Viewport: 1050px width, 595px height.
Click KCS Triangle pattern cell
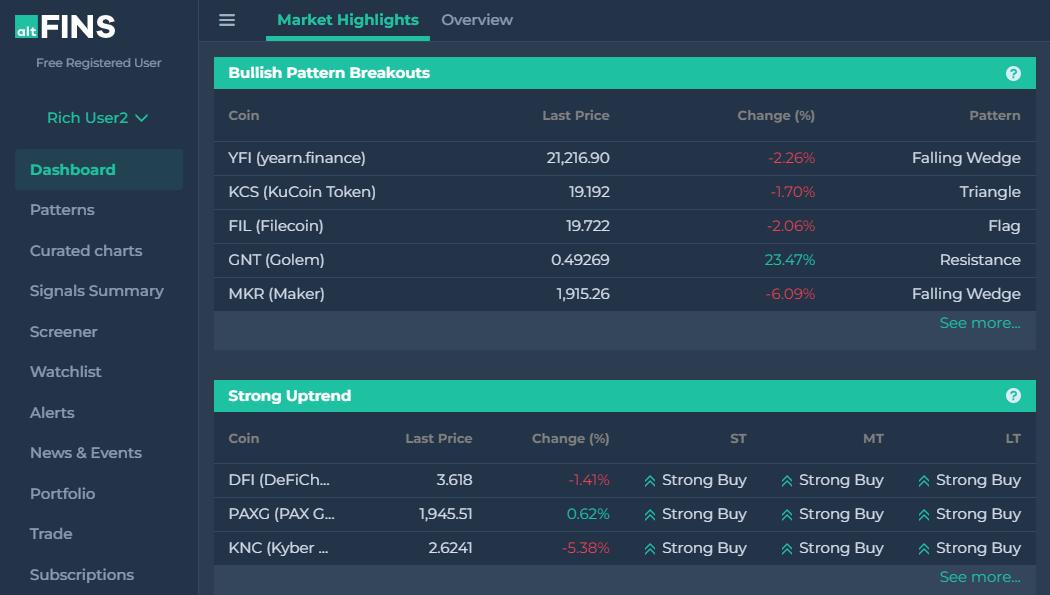[990, 192]
